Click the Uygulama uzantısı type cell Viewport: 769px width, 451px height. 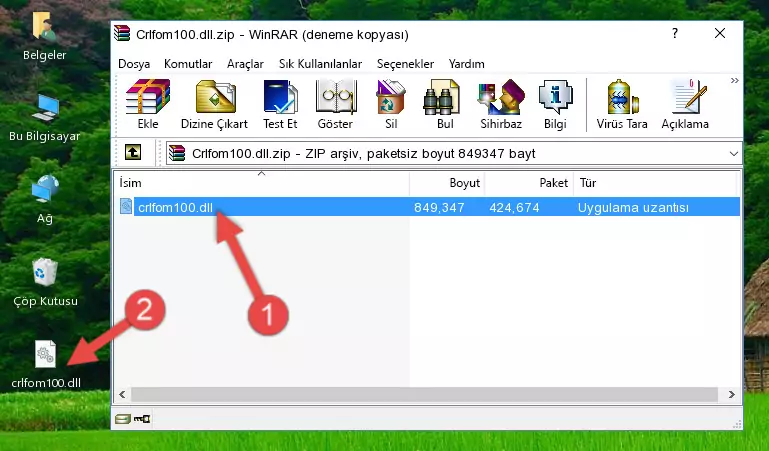coord(633,207)
